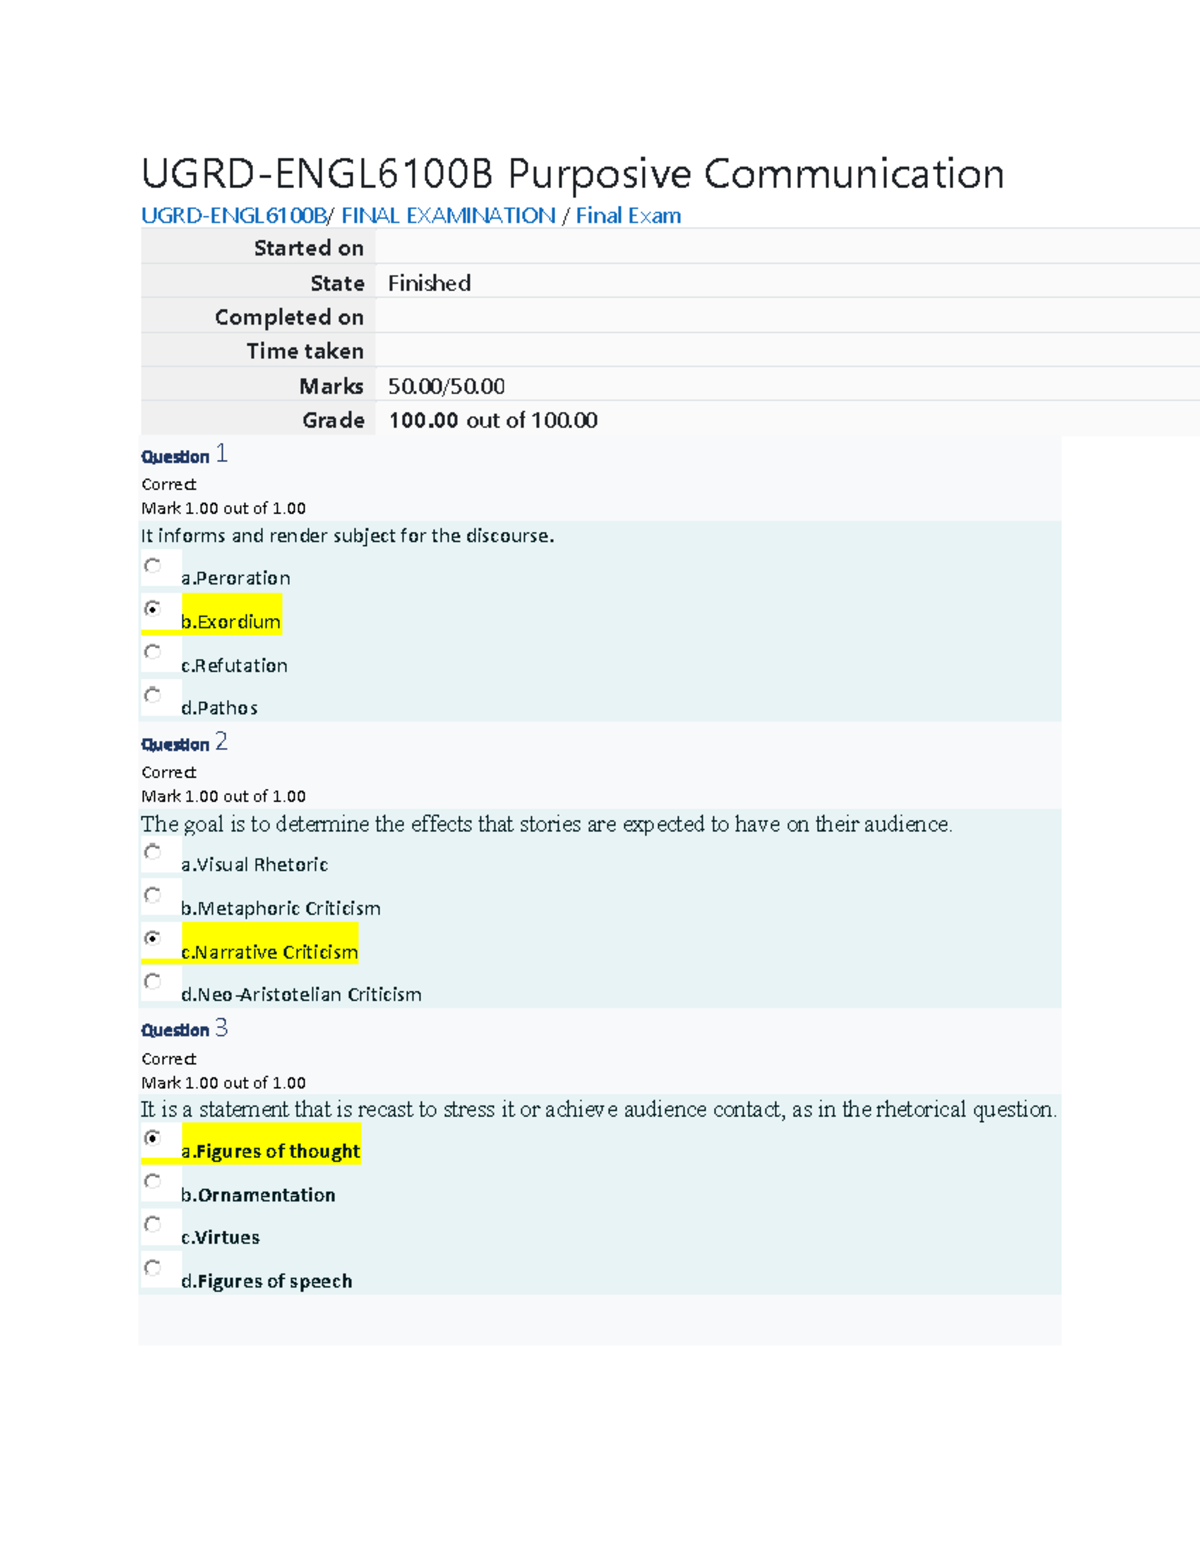Open the Final Exam breadcrumb link

tap(628, 216)
